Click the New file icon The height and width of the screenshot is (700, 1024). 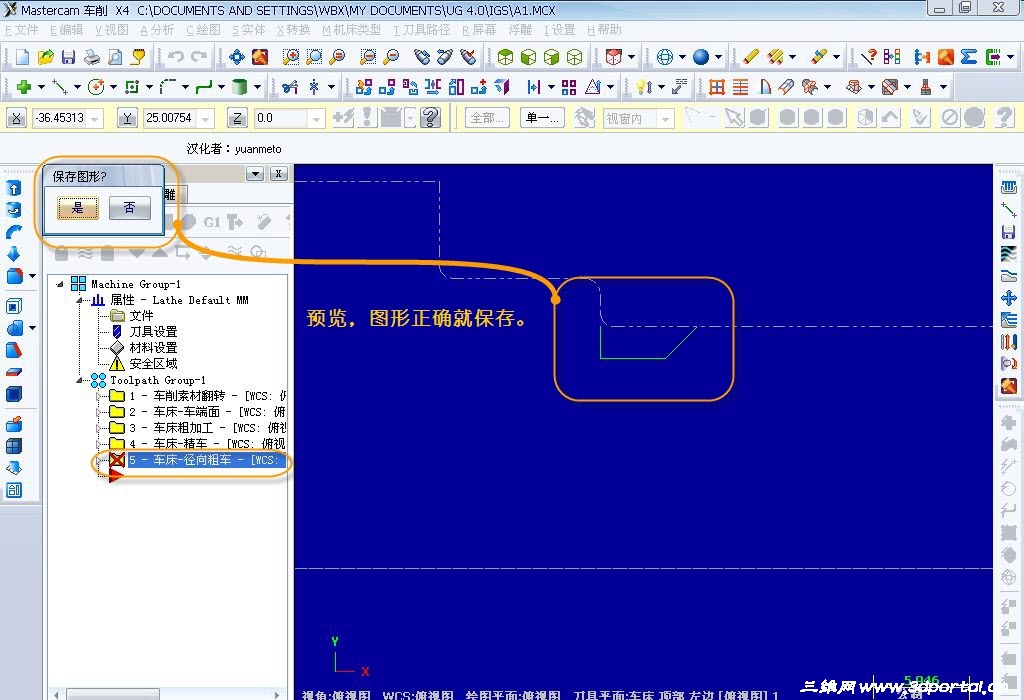tap(22, 57)
